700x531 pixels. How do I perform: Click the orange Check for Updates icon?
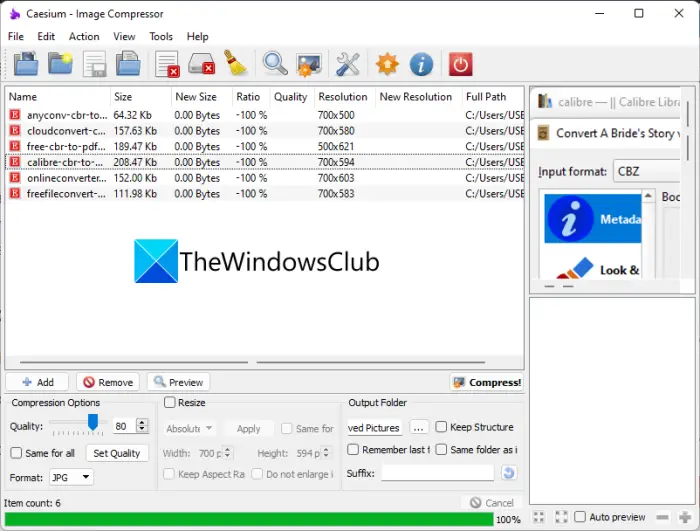(387, 63)
